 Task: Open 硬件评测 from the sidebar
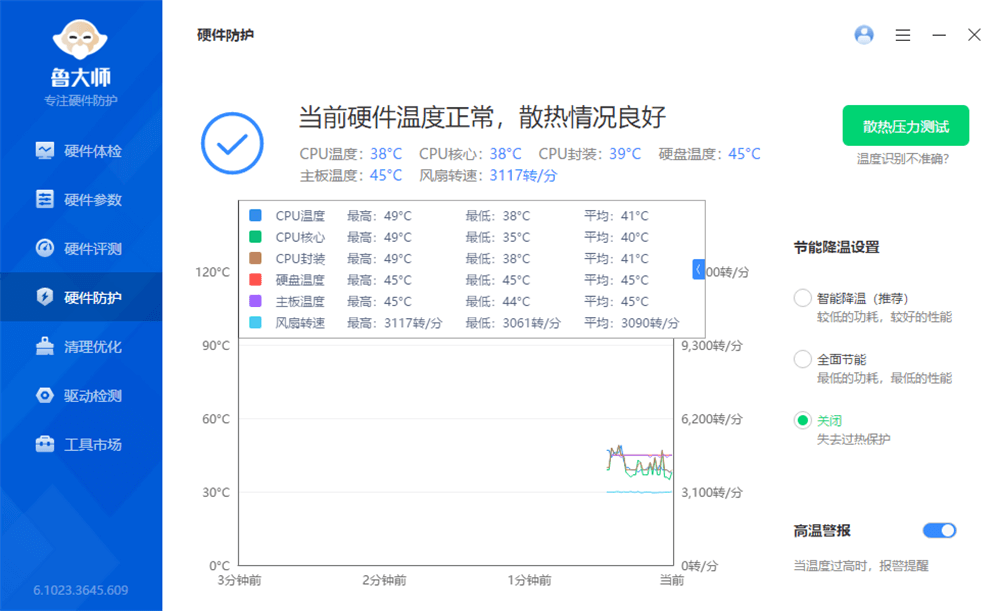pos(80,248)
